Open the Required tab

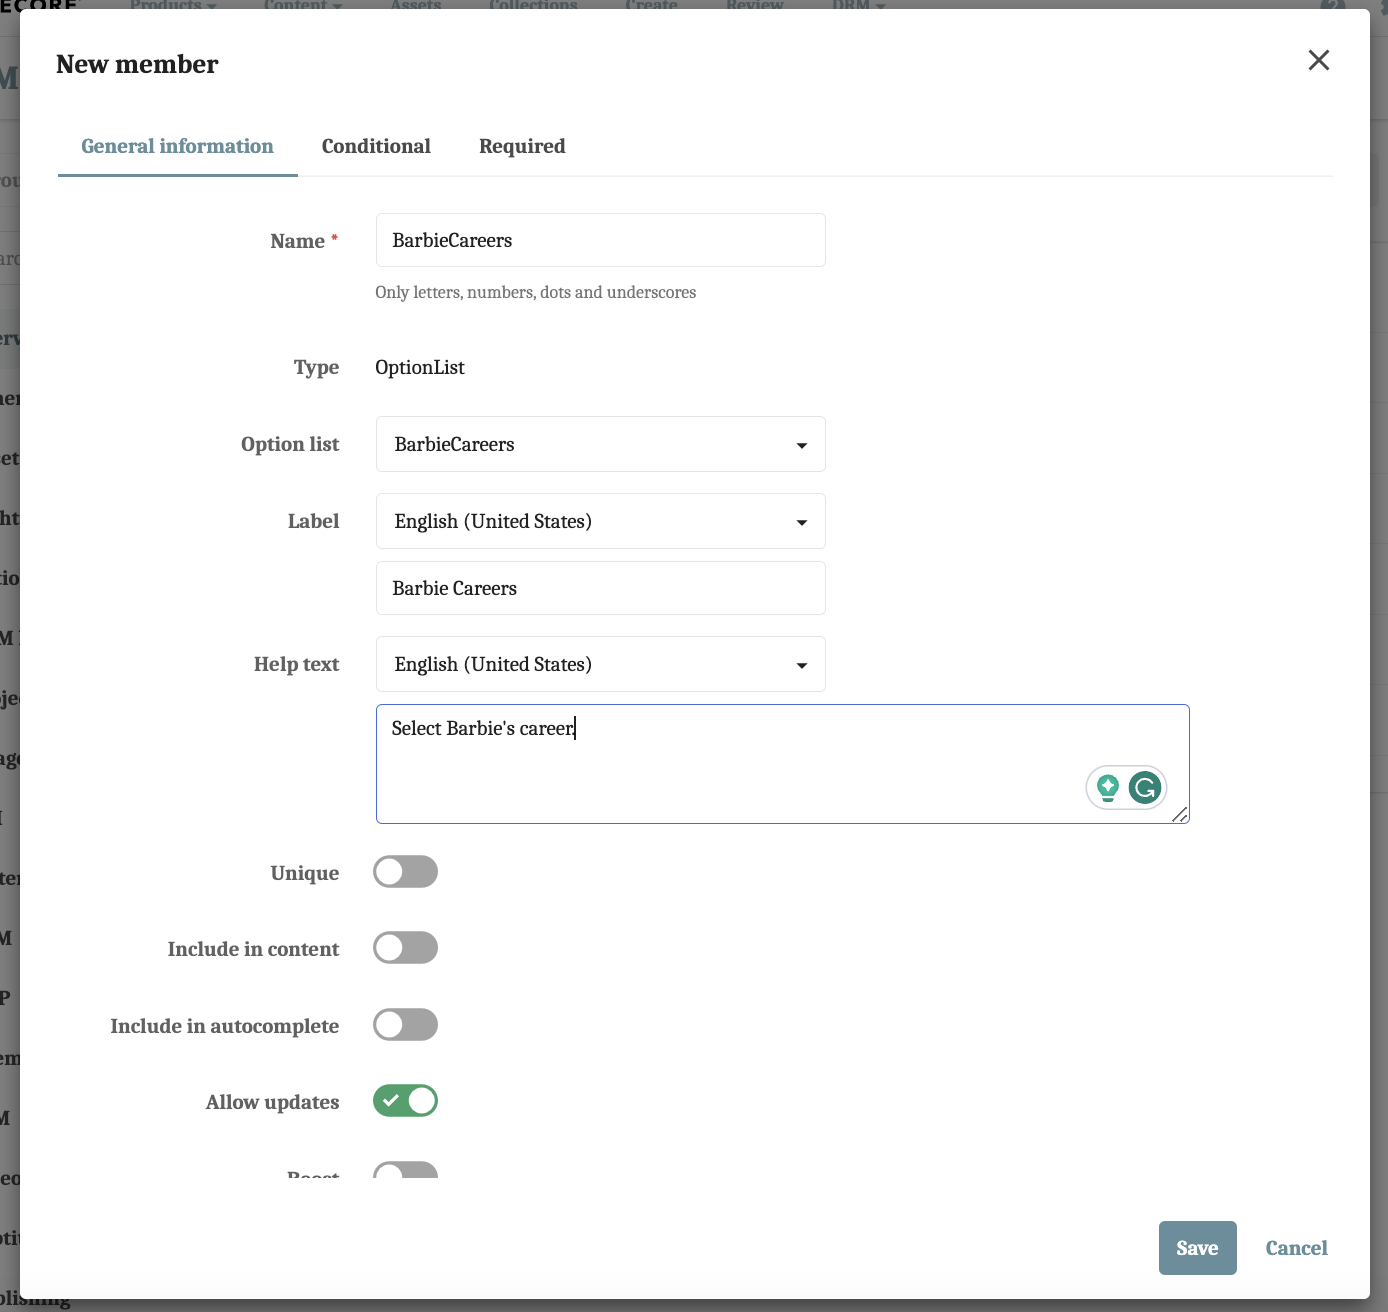[521, 146]
